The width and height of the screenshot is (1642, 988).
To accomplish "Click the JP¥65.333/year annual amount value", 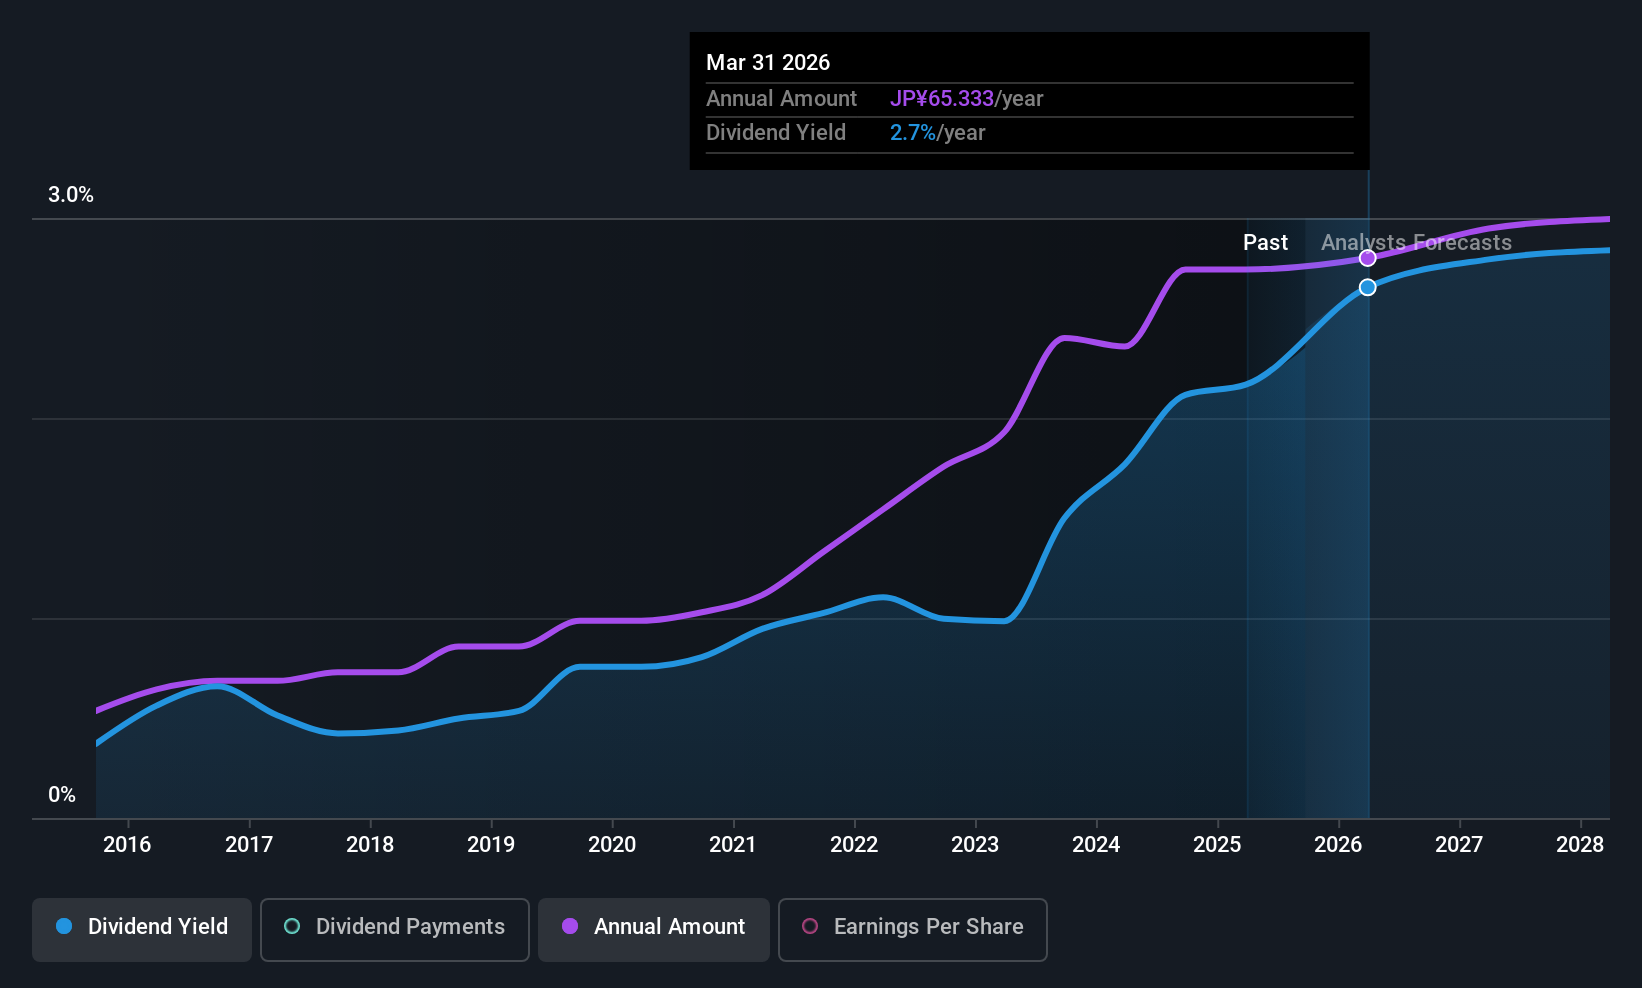I will [966, 99].
